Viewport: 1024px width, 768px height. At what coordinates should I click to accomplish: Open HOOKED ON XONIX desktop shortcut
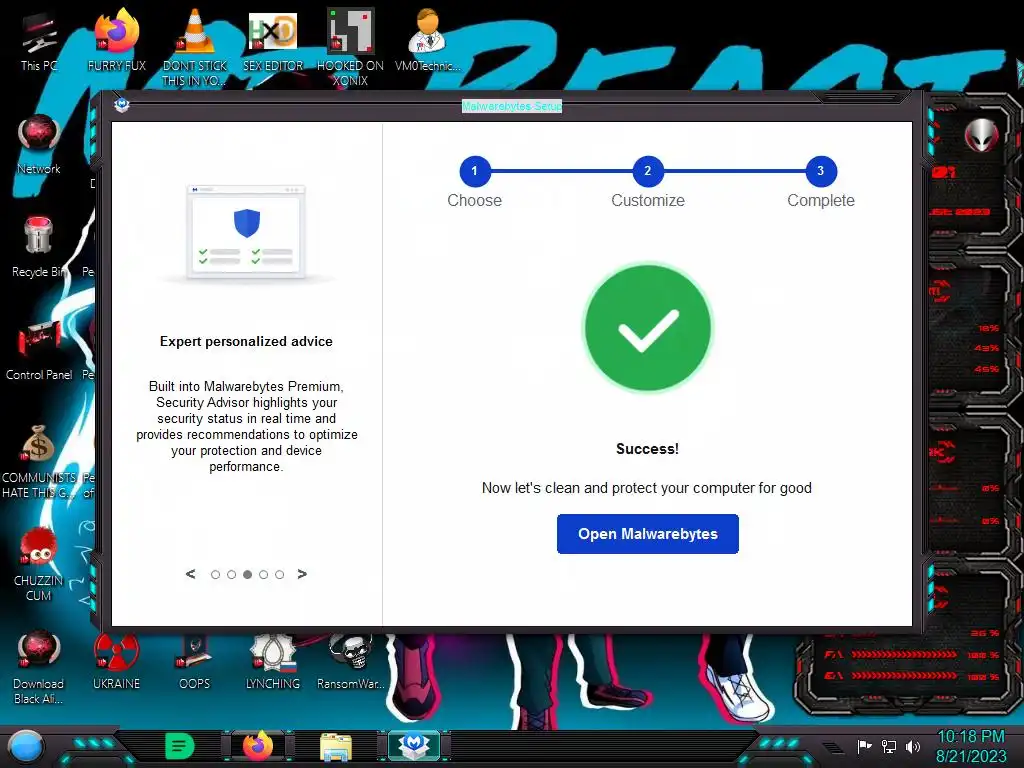(350, 47)
